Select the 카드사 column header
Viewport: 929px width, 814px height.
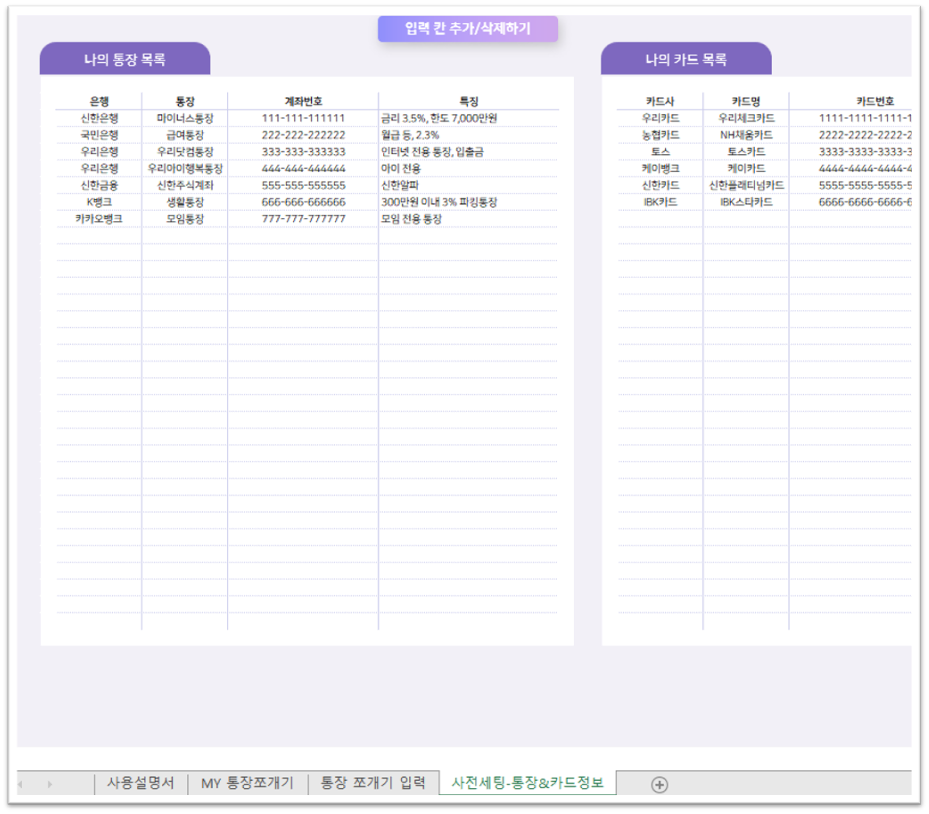[x=660, y=101]
